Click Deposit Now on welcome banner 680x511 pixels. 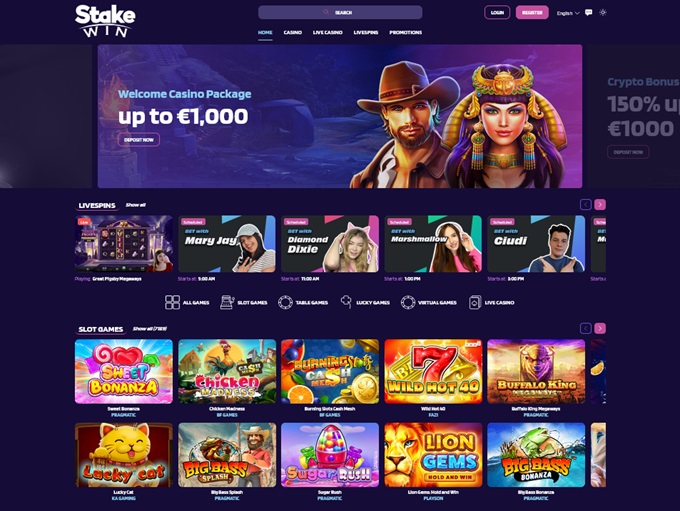[x=139, y=140]
